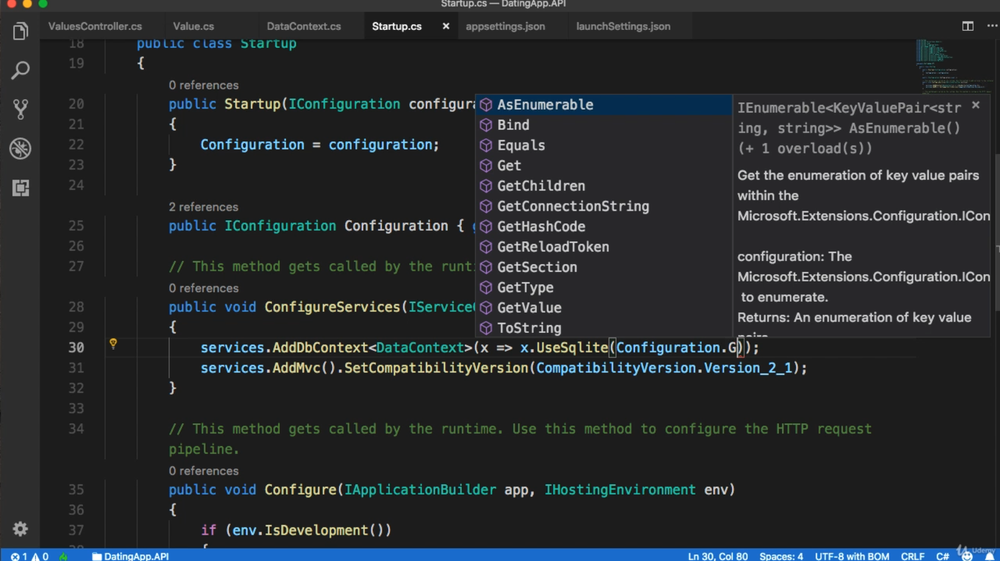Open the editor's more actions ellipsis menu

[x=991, y=26]
